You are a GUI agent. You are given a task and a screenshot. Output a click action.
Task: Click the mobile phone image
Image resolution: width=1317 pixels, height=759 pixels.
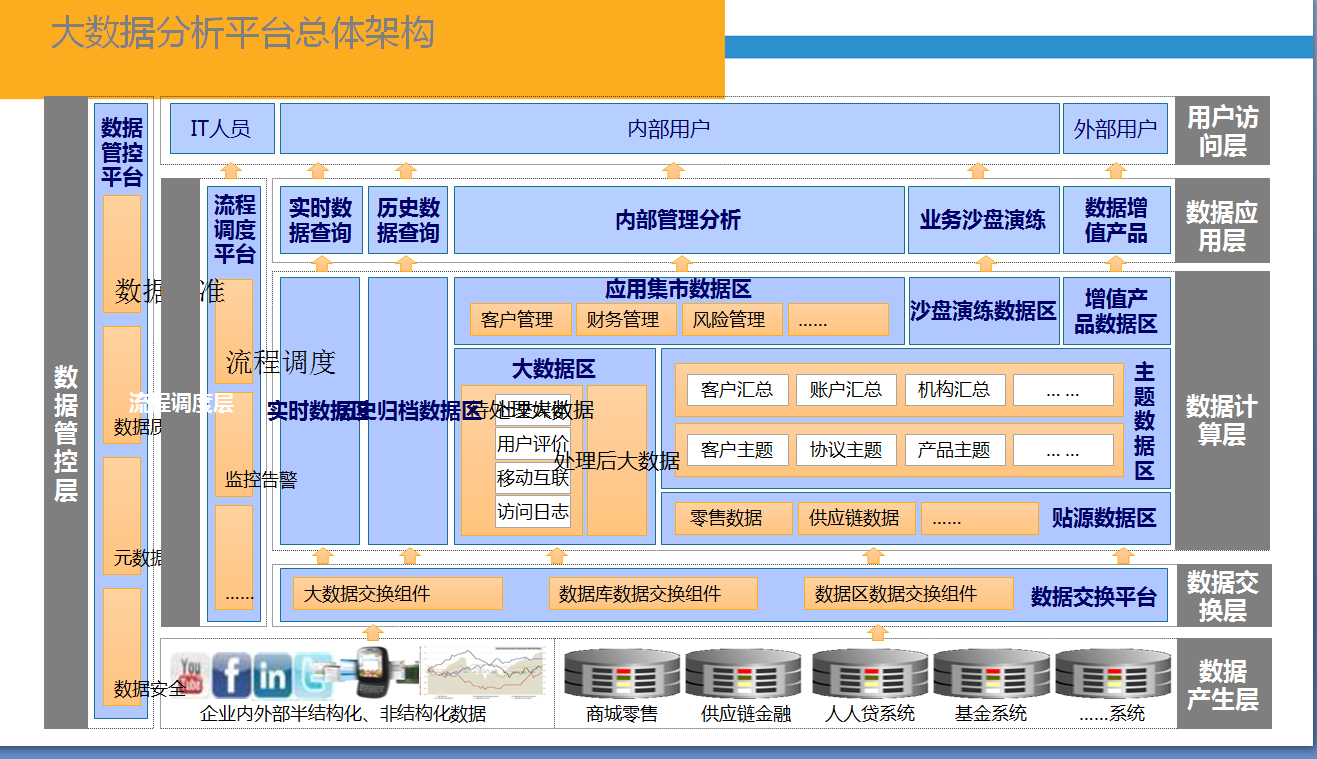coord(375,671)
